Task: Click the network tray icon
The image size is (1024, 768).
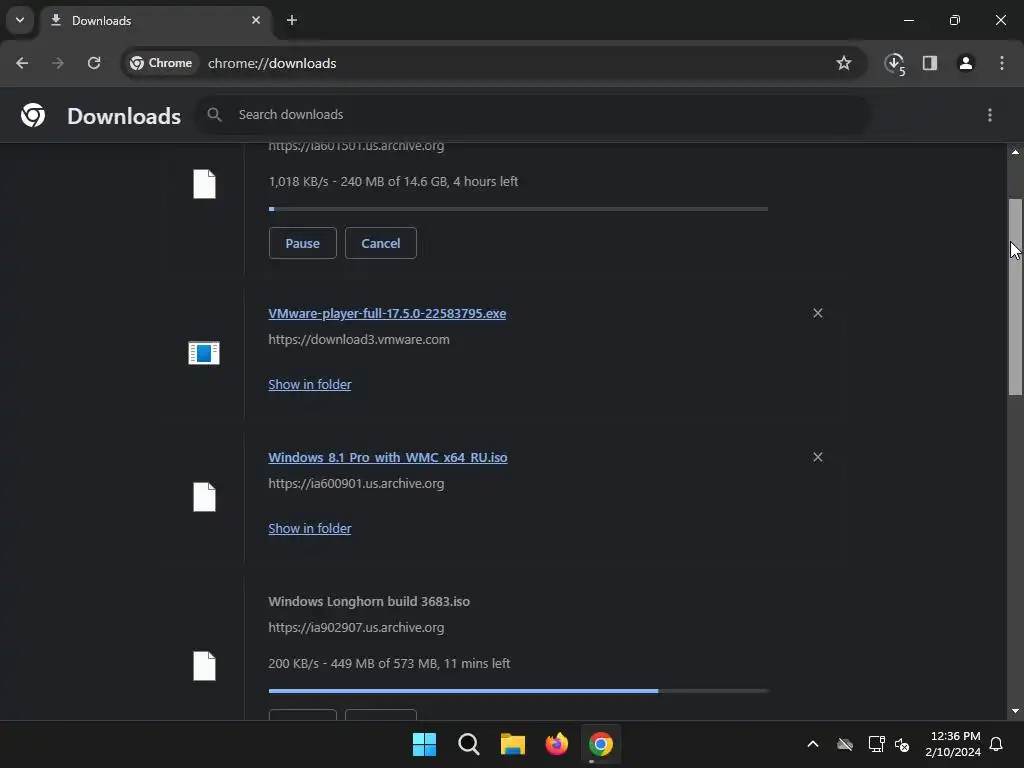Action: pos(876,744)
